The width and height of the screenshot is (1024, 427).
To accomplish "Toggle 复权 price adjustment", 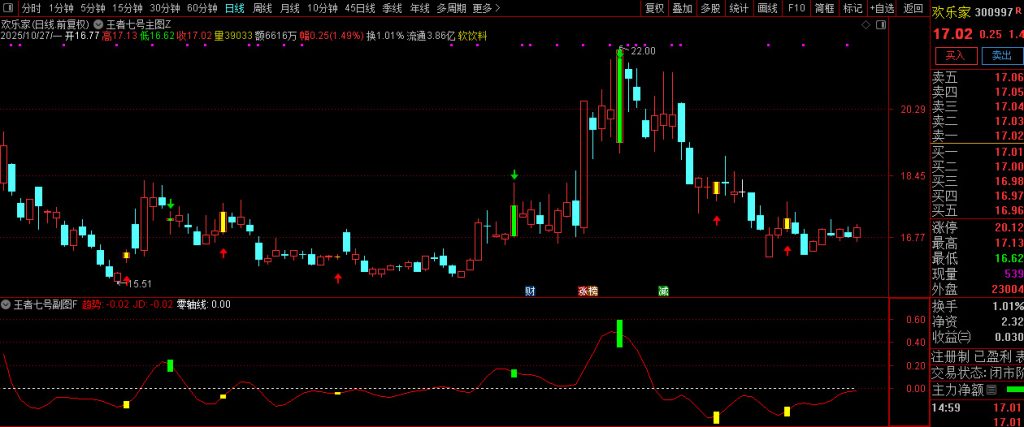I will coord(654,8).
